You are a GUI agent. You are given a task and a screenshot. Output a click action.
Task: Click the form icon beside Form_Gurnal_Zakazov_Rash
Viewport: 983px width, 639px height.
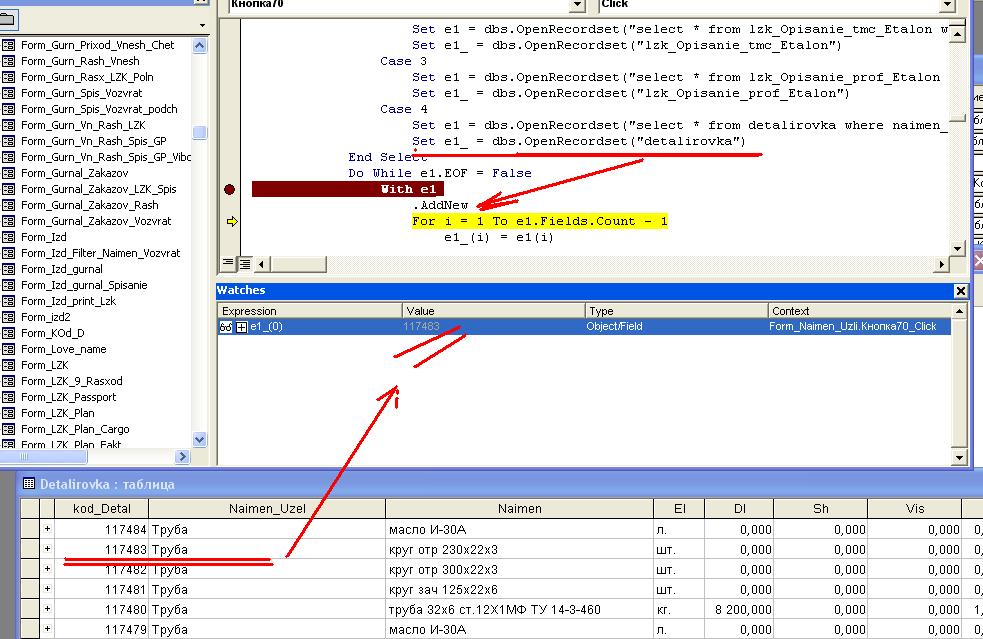pos(8,205)
